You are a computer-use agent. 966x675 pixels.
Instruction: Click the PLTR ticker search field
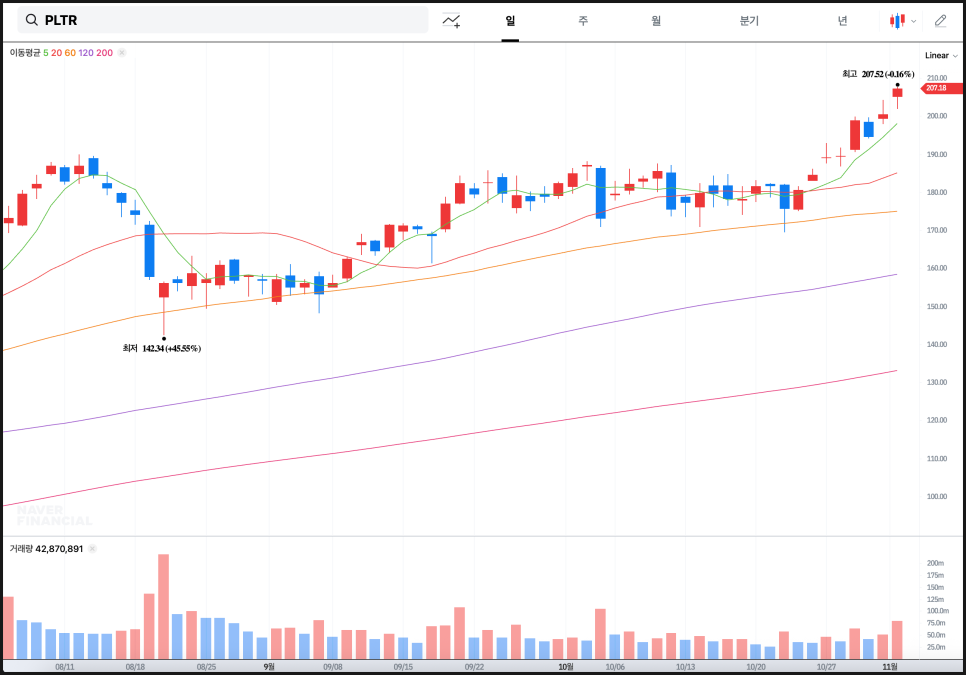[230, 20]
